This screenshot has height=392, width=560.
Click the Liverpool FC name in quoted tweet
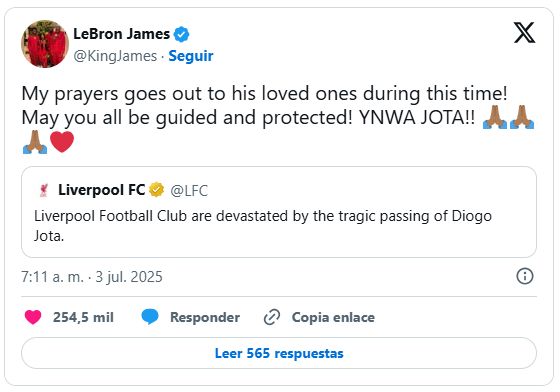pyautogui.click(x=102, y=190)
